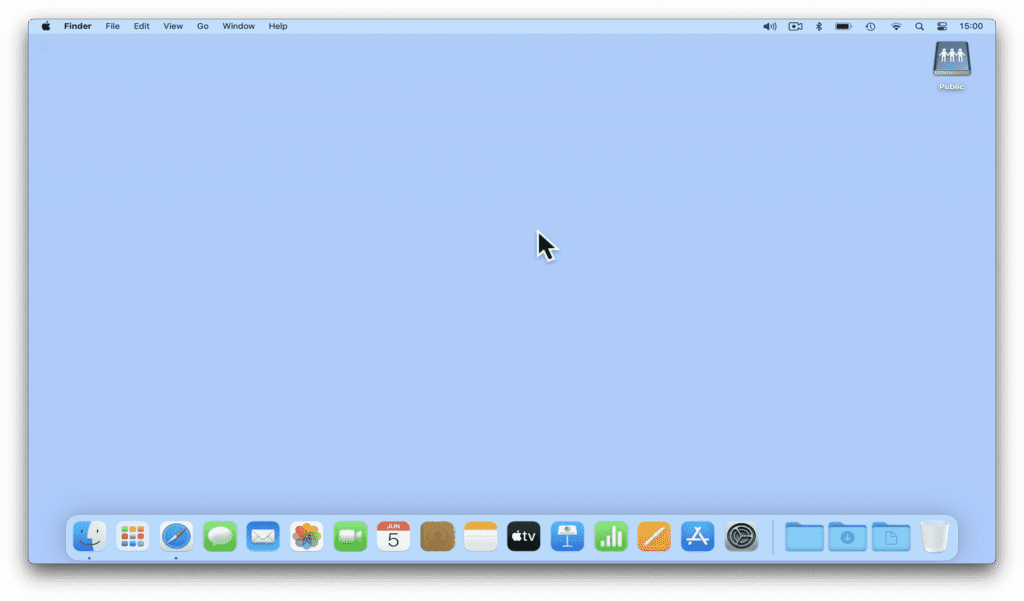Launch Safari from the Dock
The width and height of the screenshot is (1024, 601).
pyautogui.click(x=176, y=536)
